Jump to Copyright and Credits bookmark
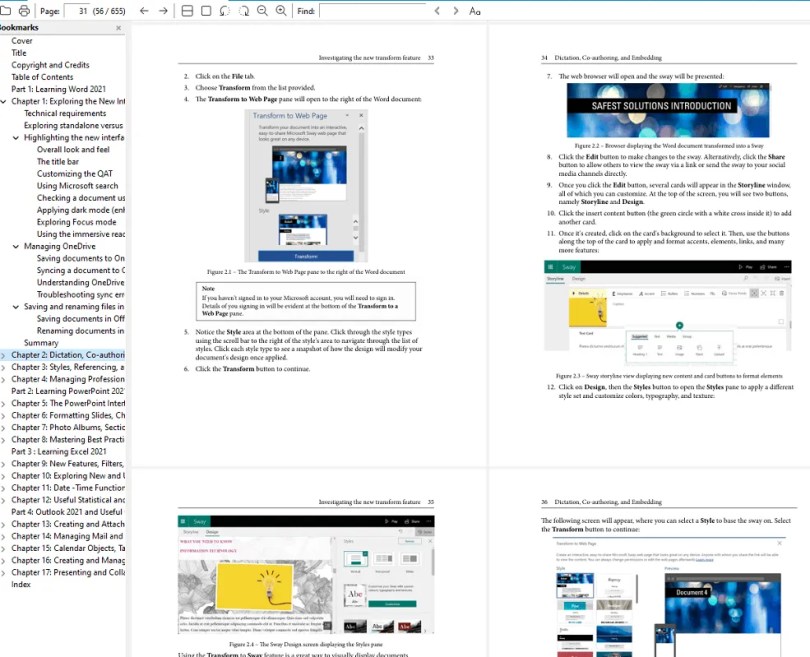The width and height of the screenshot is (810, 657). click(x=50, y=65)
